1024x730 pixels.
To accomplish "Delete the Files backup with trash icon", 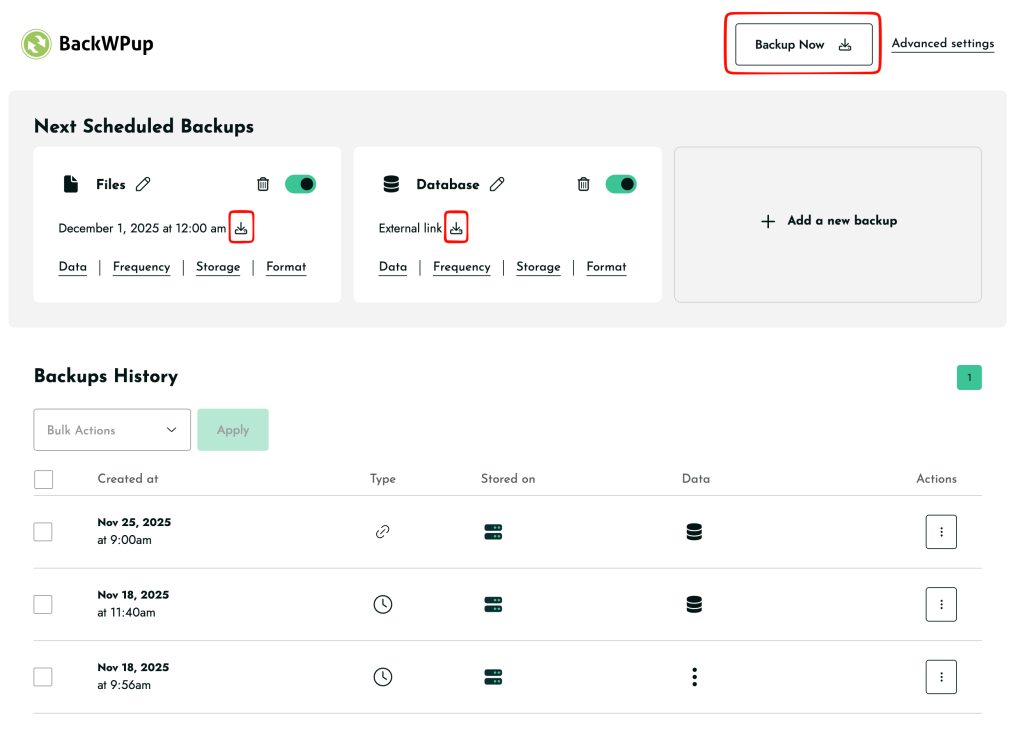I will [x=263, y=184].
